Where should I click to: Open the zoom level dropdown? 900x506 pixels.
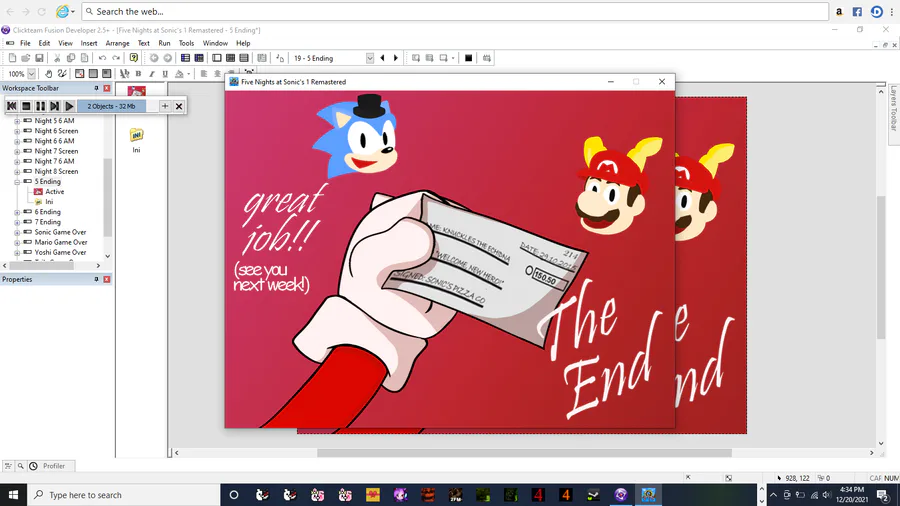click(32, 73)
